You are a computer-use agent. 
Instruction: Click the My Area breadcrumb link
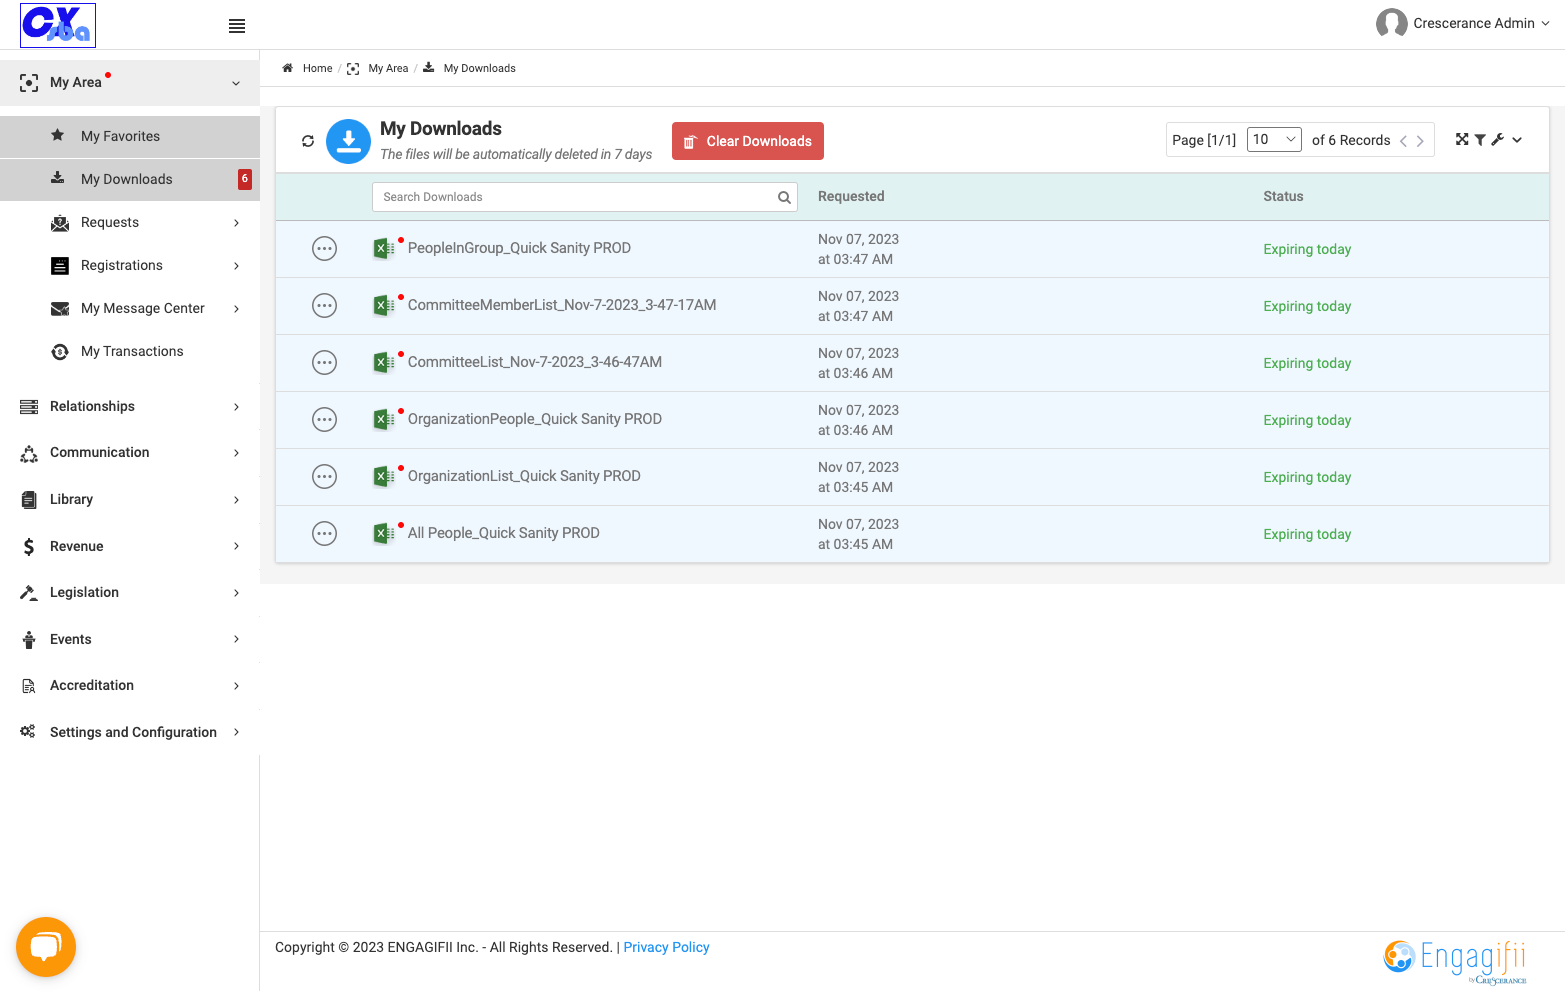[x=388, y=68]
